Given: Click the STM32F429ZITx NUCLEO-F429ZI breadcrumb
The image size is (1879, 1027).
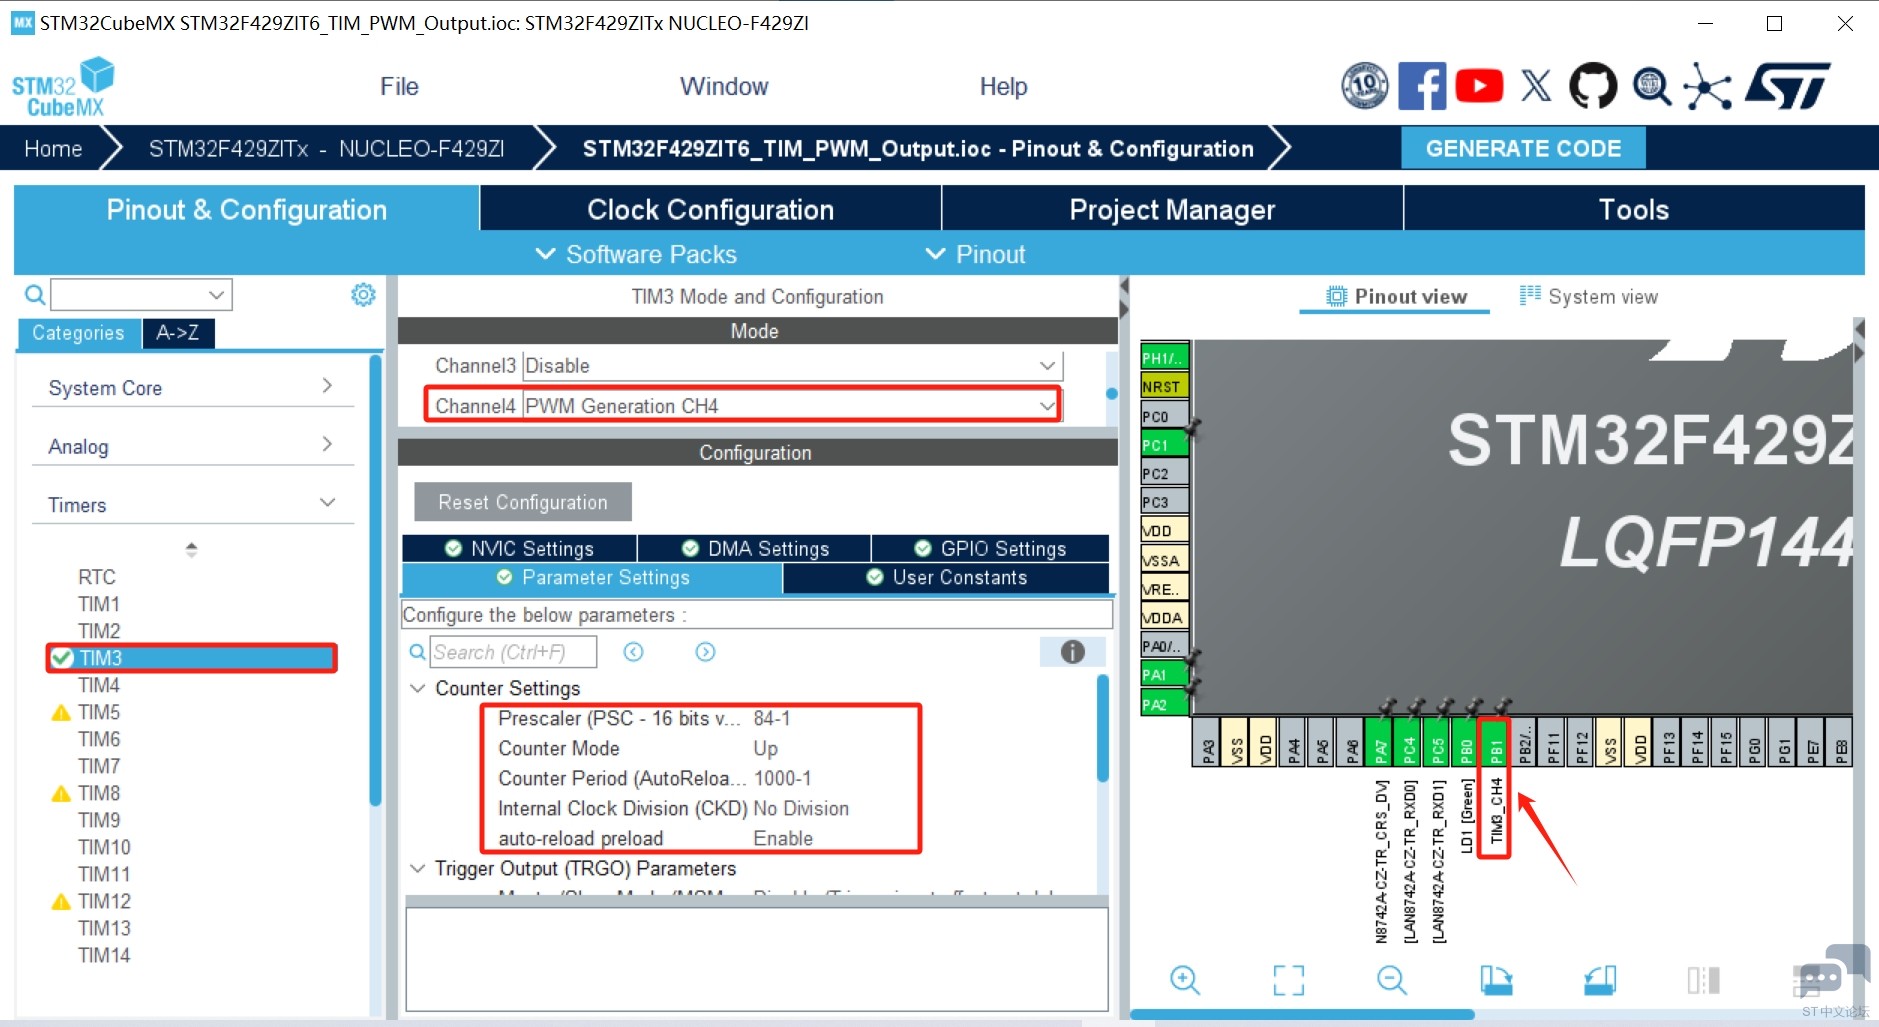Looking at the screenshot, I should [326, 148].
